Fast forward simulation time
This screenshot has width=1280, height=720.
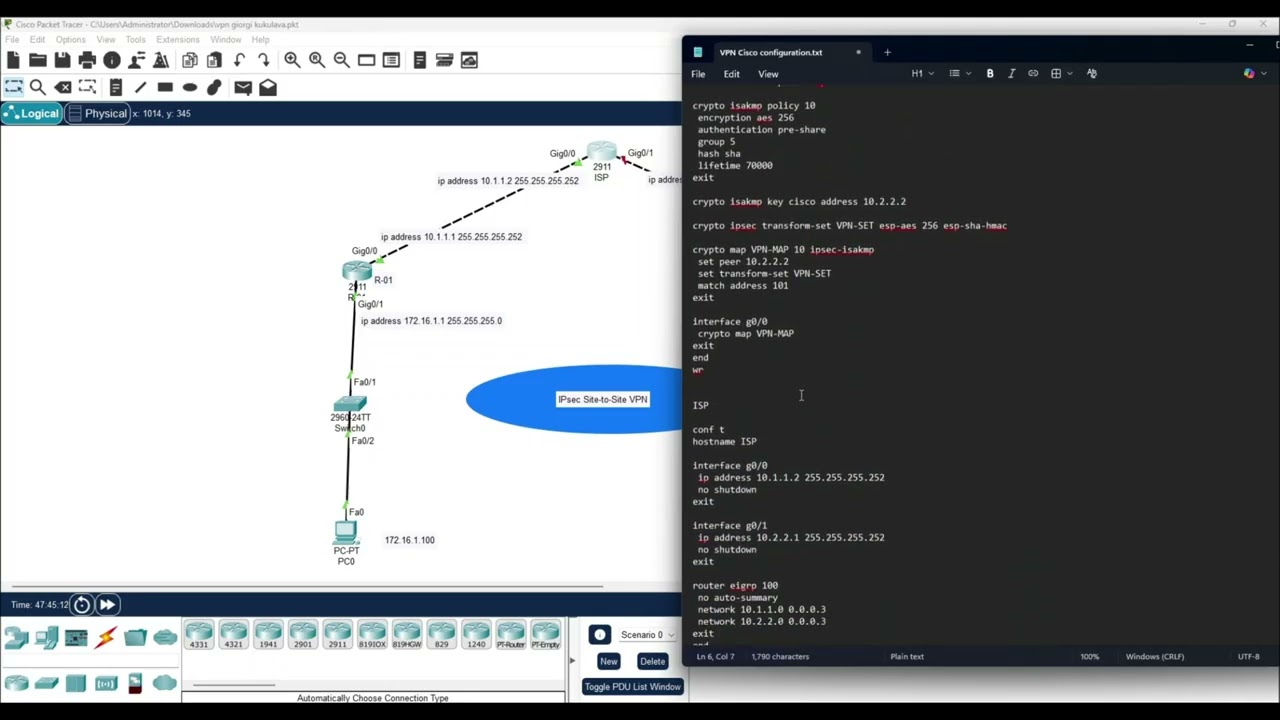106,604
